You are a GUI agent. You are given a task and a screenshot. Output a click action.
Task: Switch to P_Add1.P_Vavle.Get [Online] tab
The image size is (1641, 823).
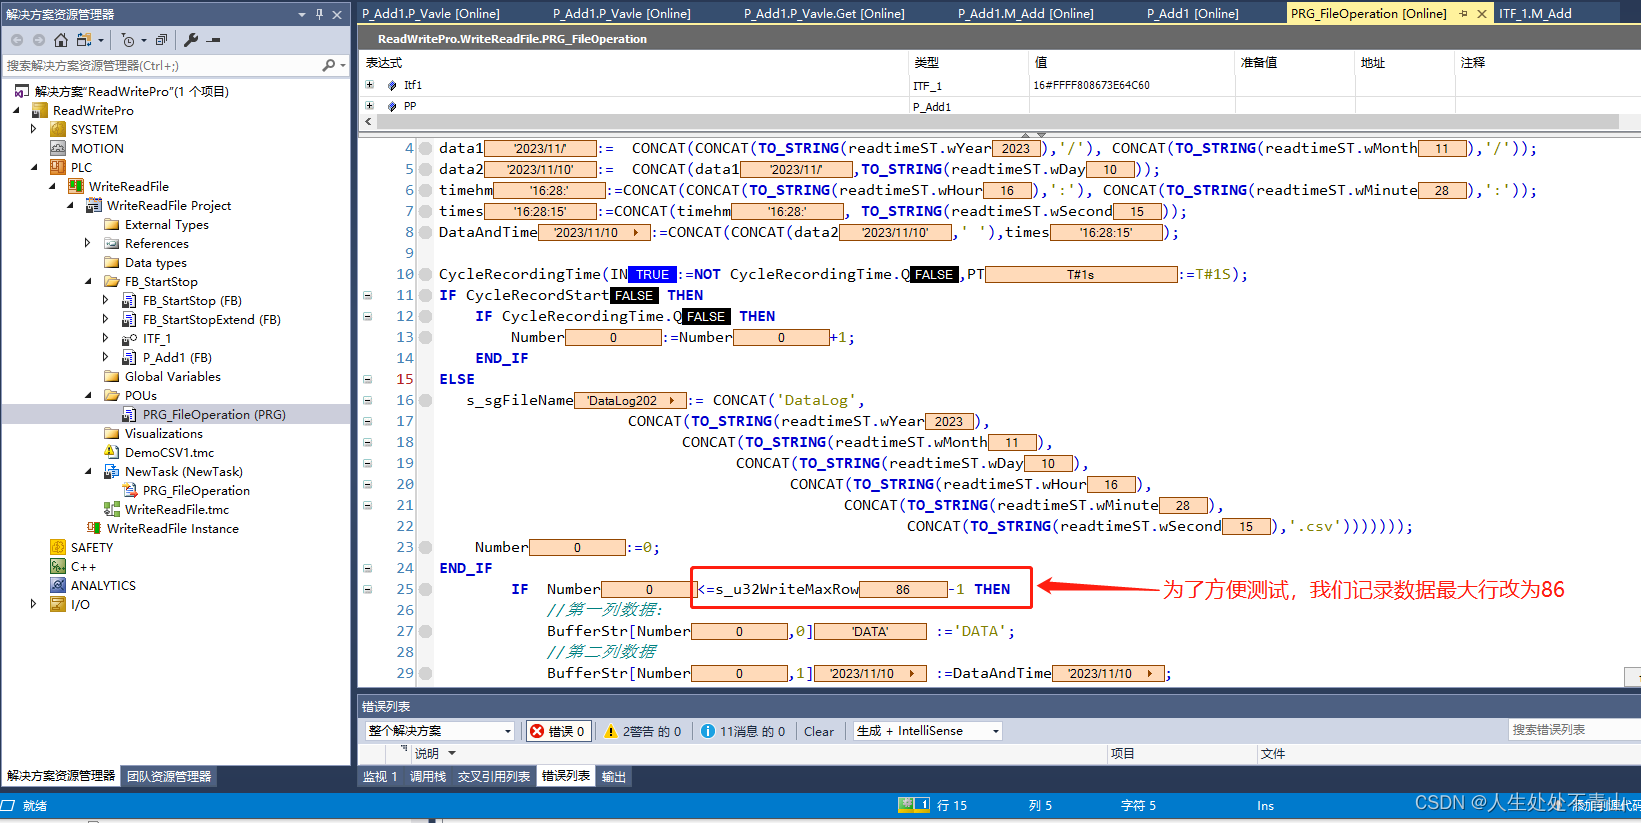tap(824, 13)
